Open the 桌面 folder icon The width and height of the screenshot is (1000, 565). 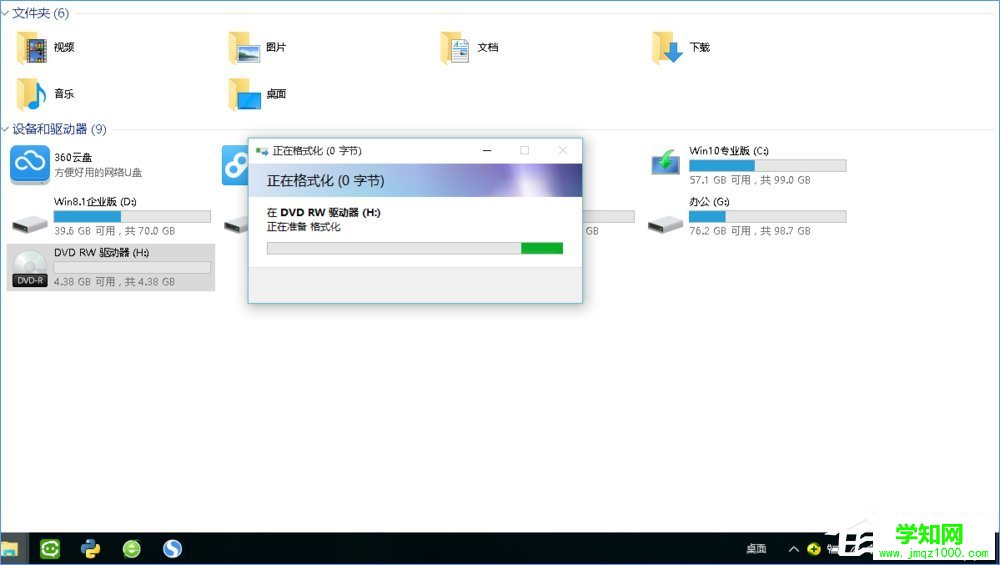click(x=244, y=94)
